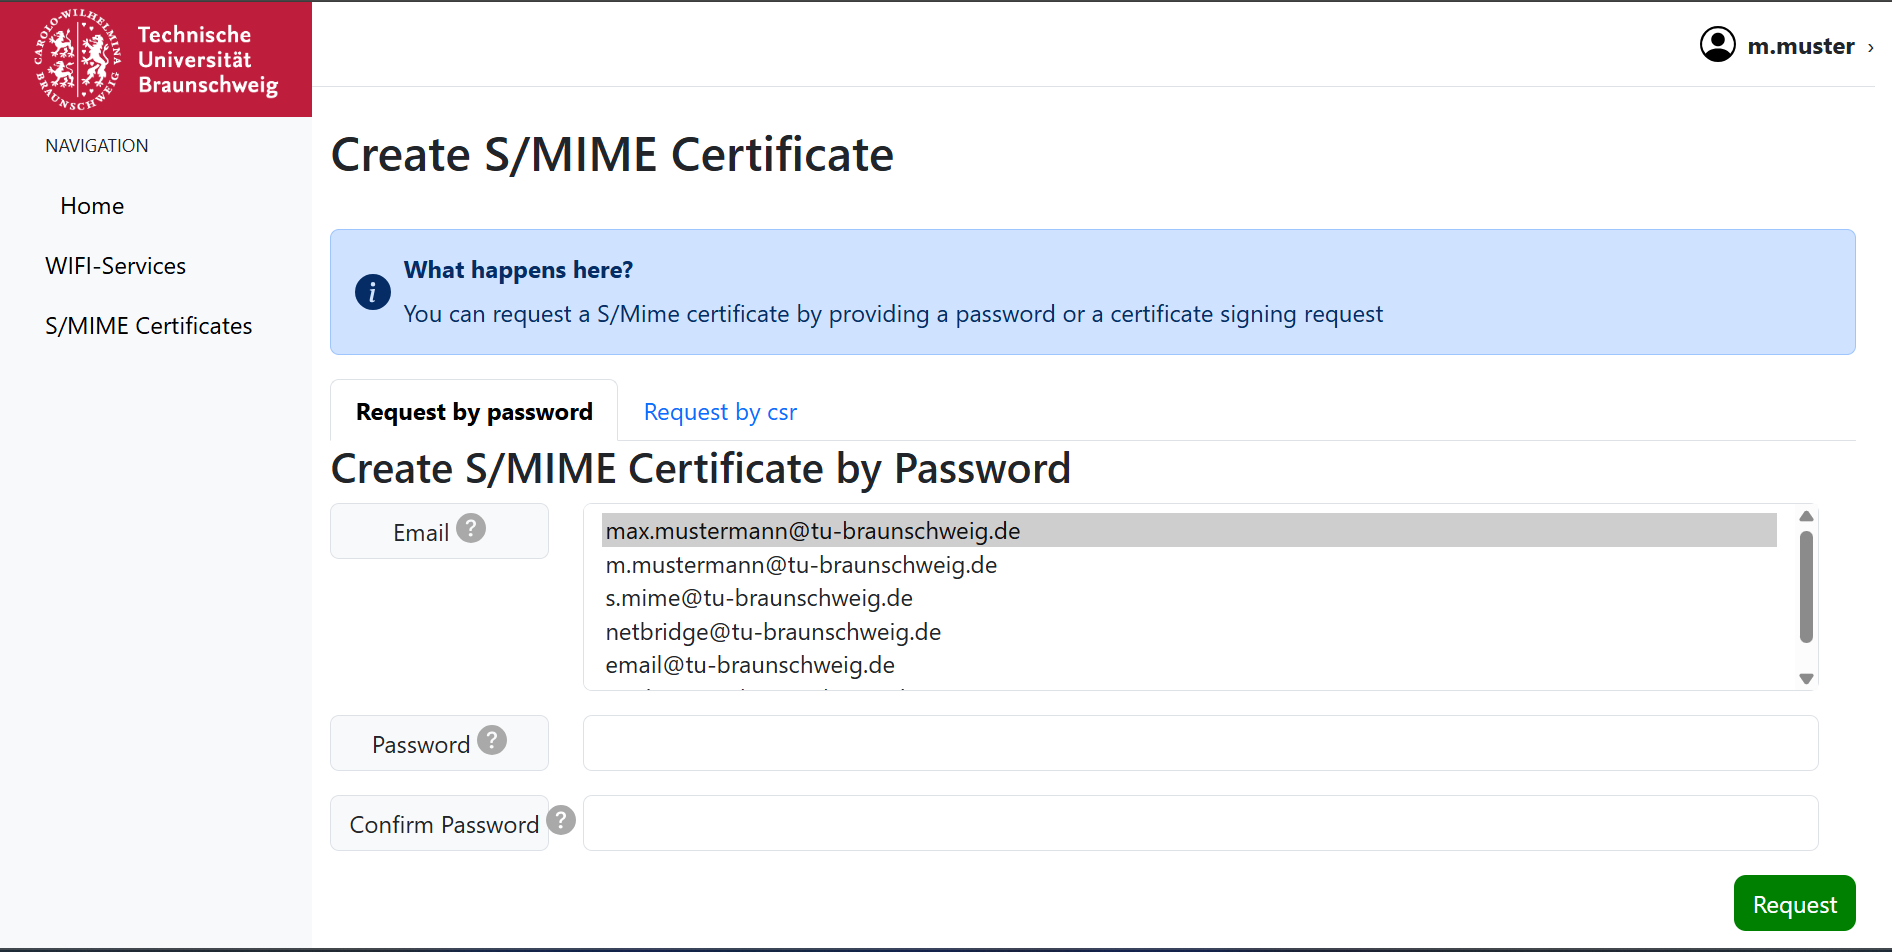
Task: Click the Confirm Password help icon
Action: point(561,820)
